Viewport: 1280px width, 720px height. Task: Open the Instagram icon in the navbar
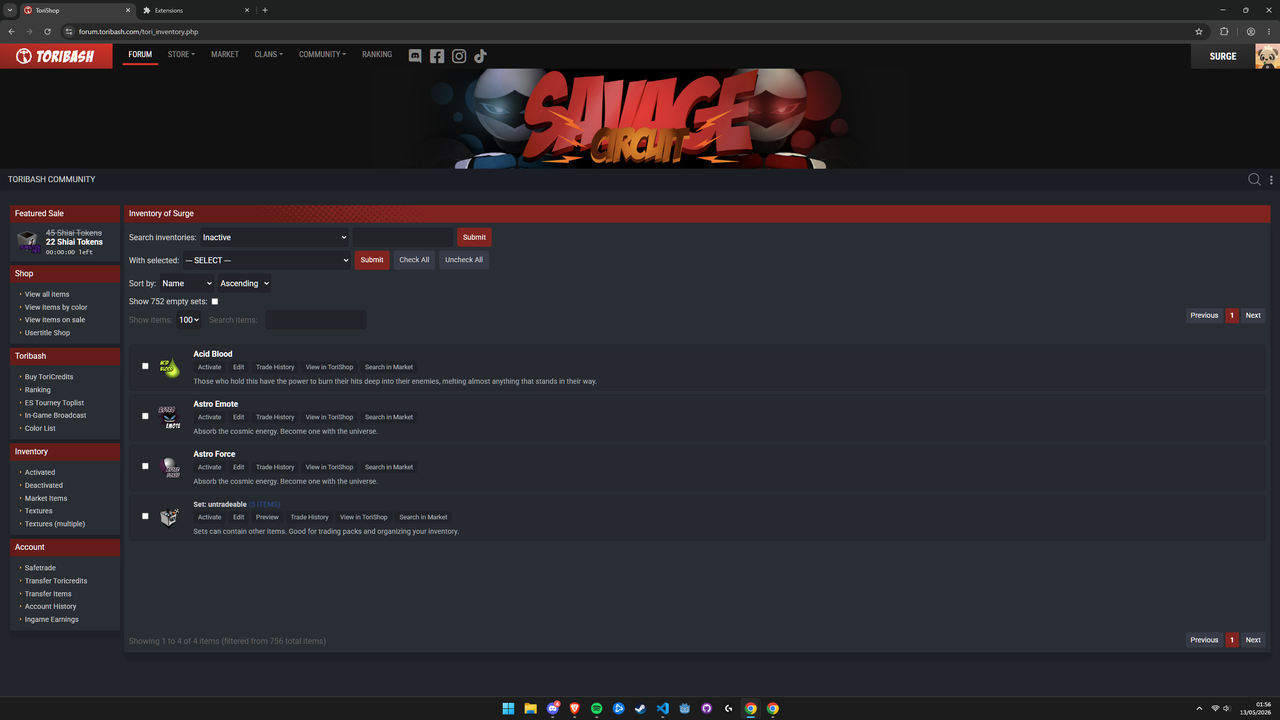(x=459, y=56)
